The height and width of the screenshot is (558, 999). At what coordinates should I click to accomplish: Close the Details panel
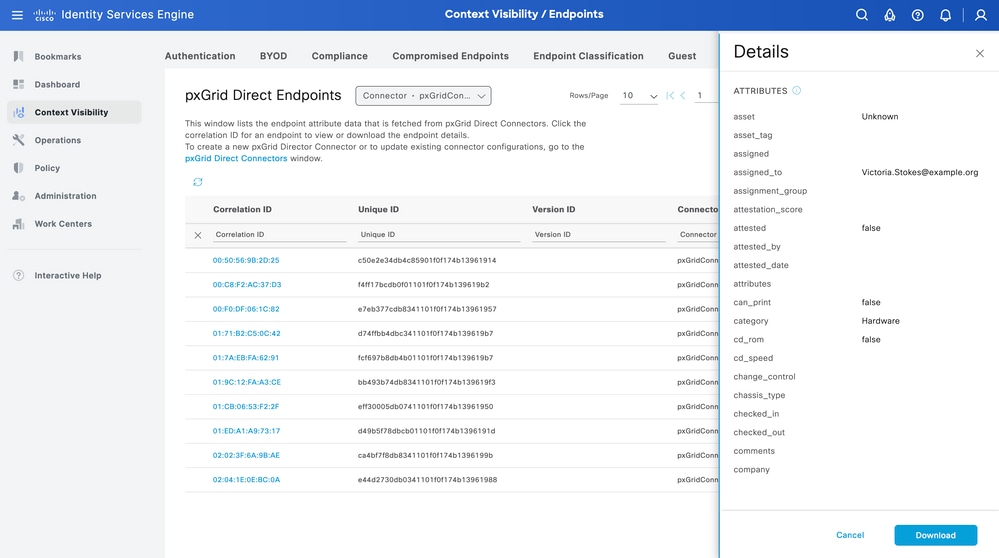click(980, 54)
